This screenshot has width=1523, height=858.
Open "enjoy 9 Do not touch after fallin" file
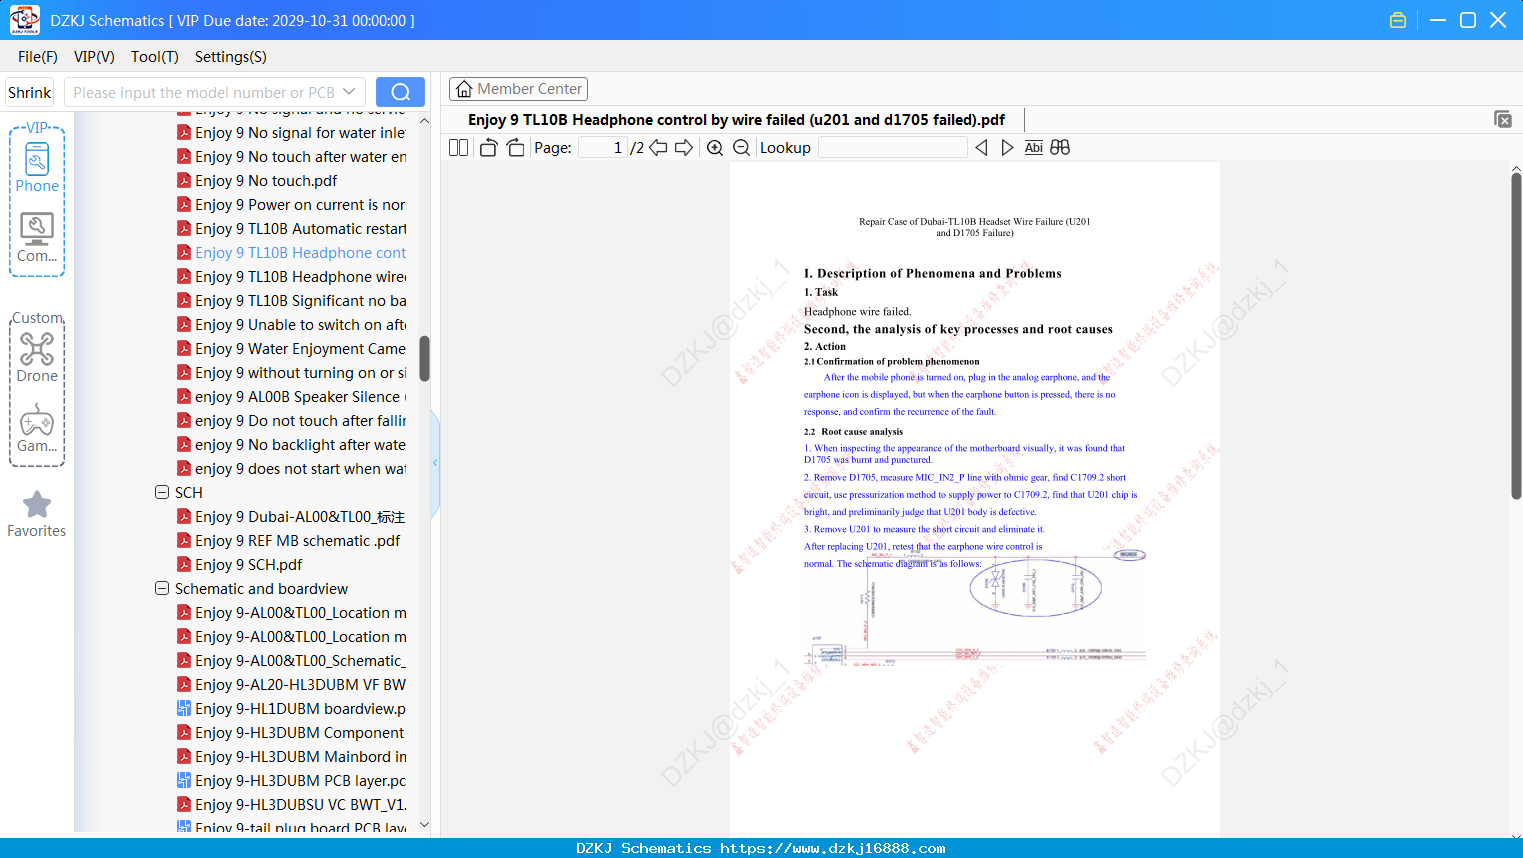point(300,421)
